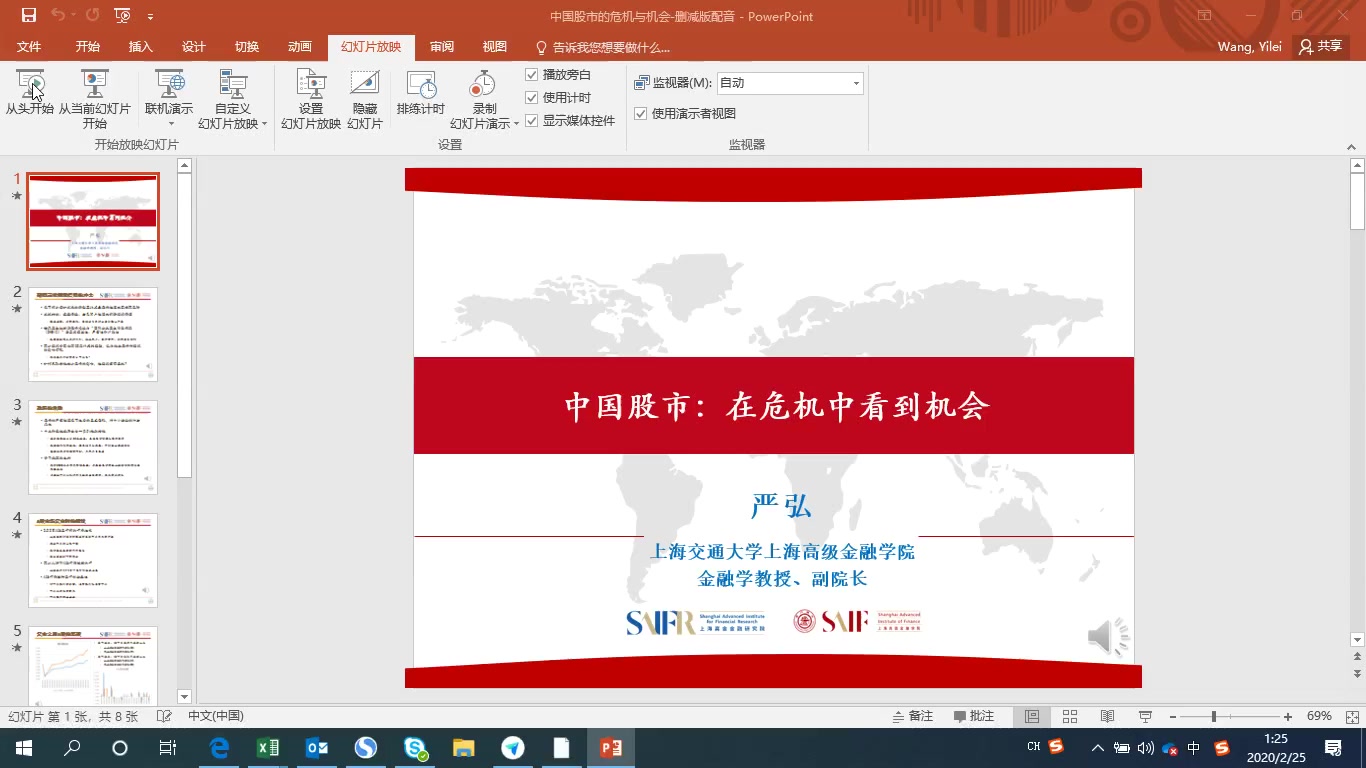Start slideshow from current slide
Screen dimensions: 1366x768
pos(94,99)
